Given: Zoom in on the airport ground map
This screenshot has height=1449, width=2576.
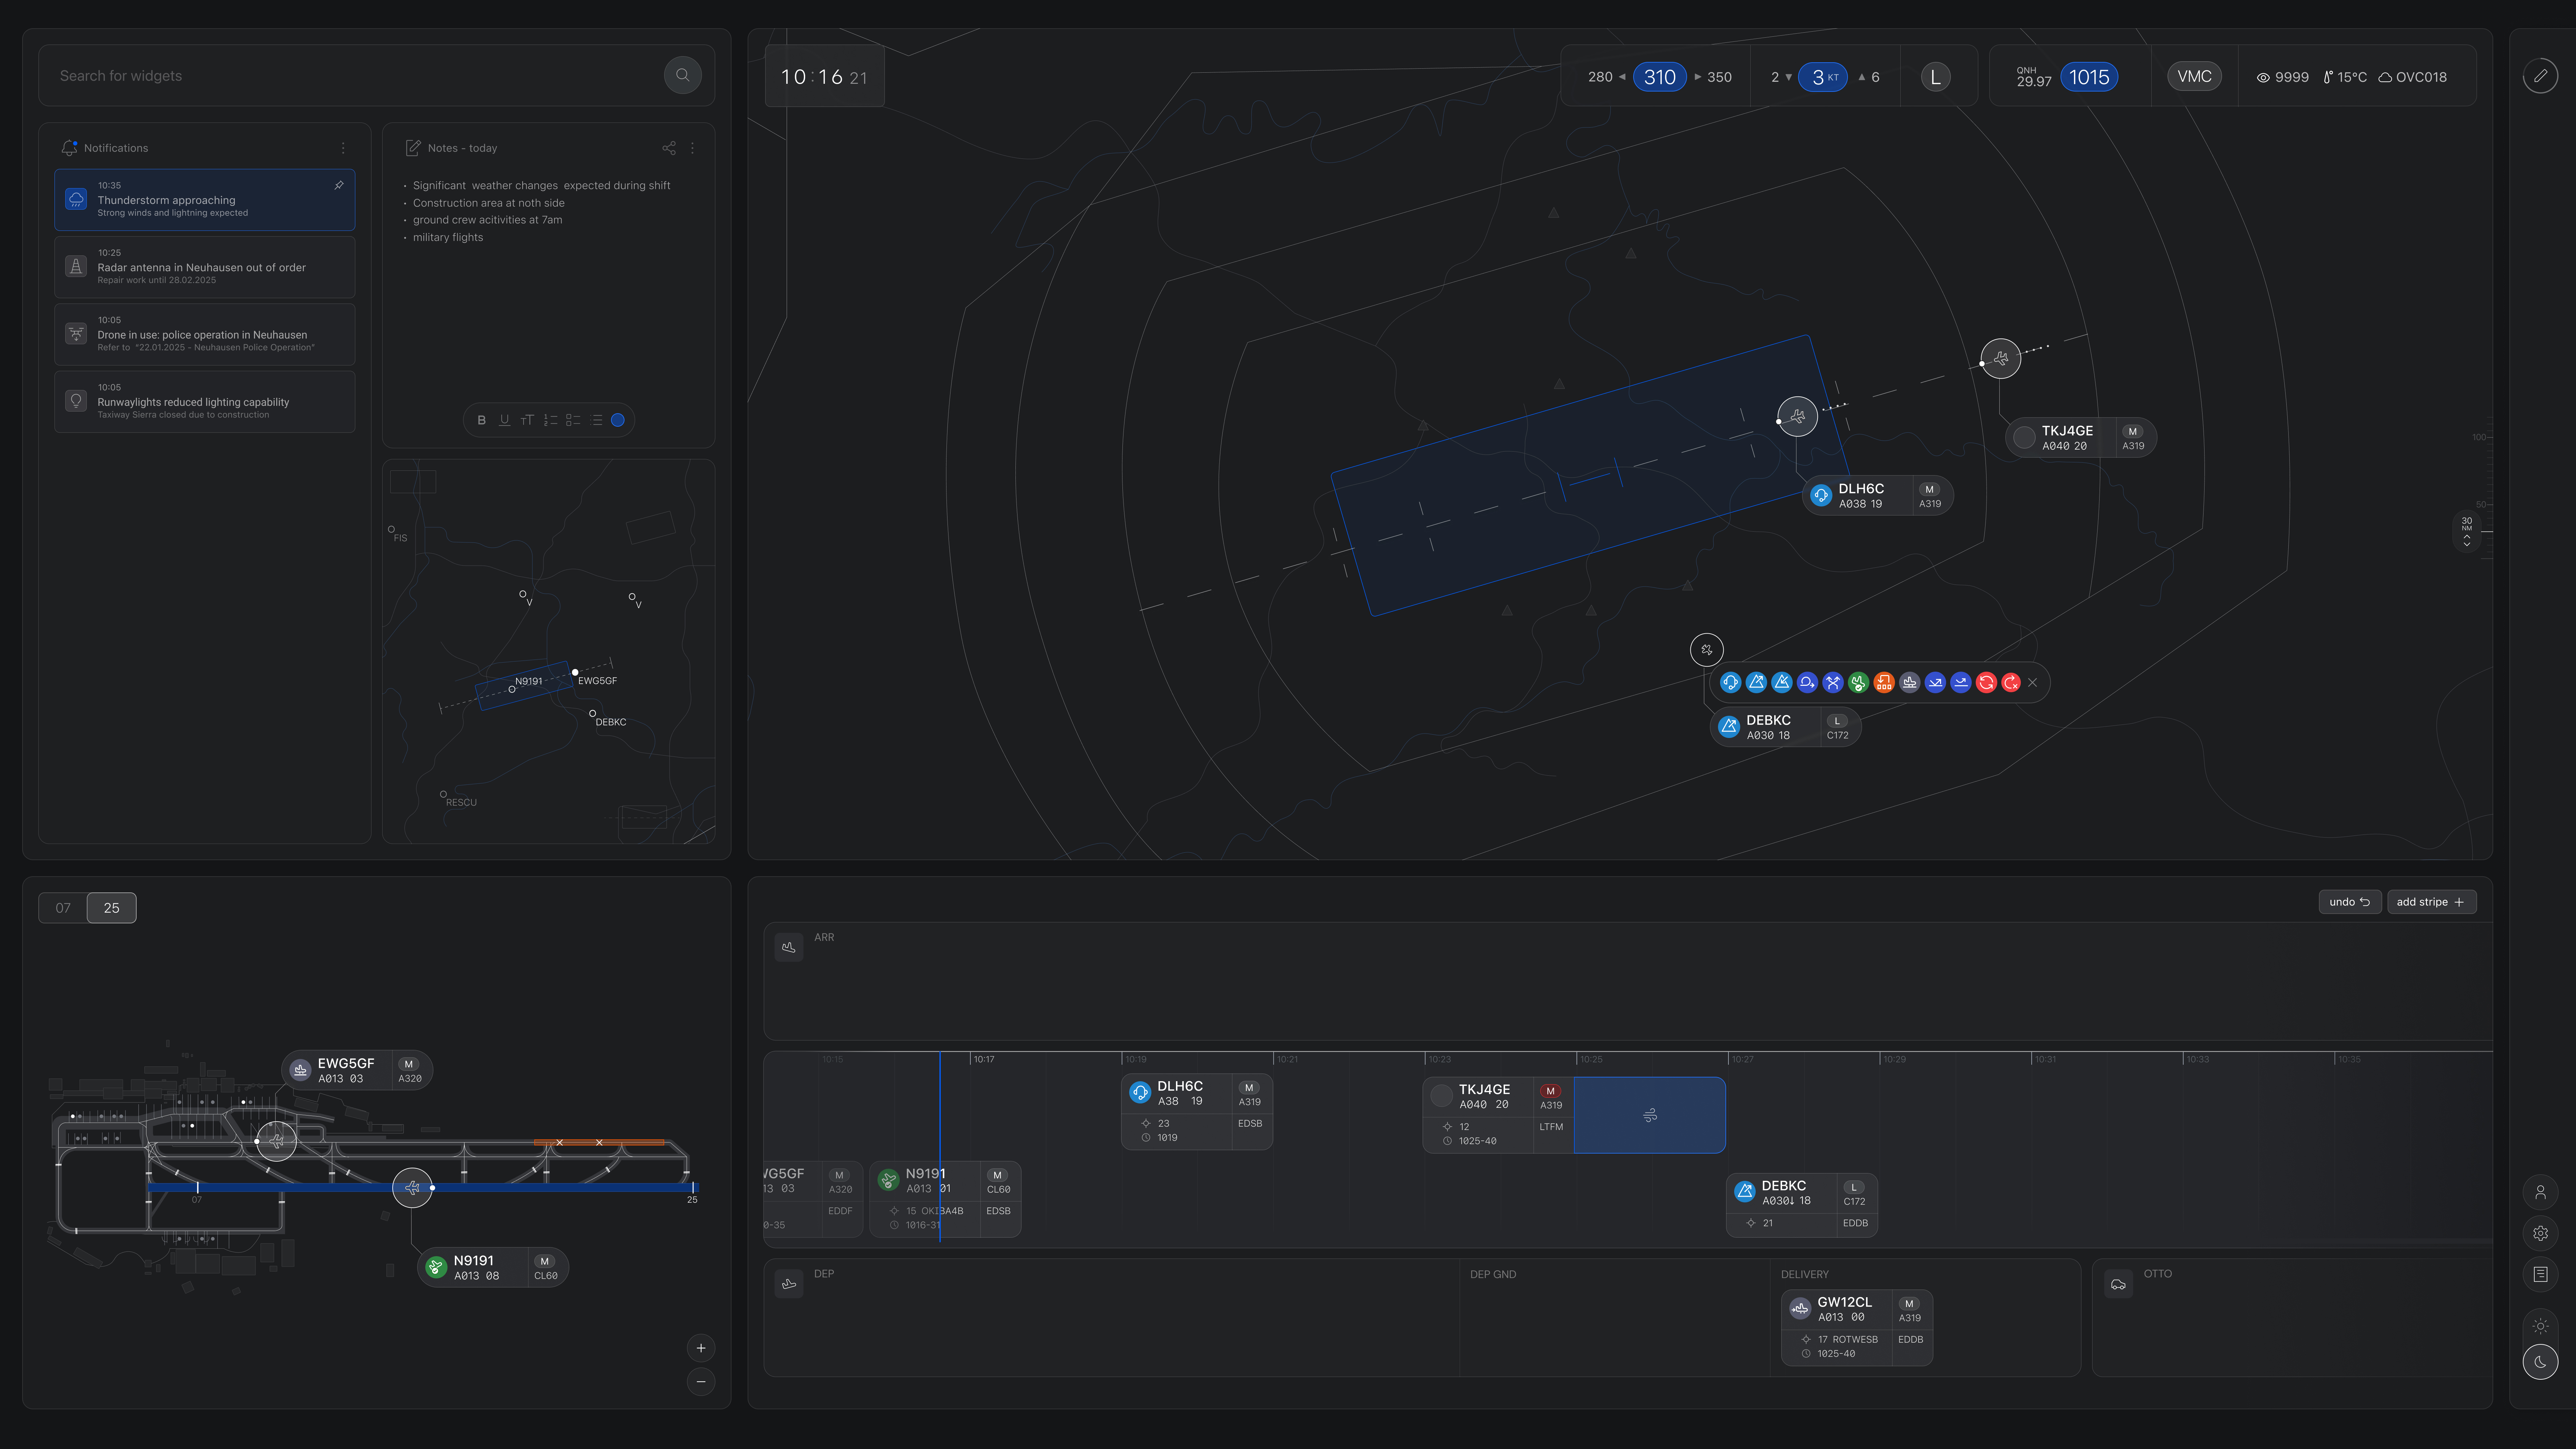Looking at the screenshot, I should point(701,1348).
